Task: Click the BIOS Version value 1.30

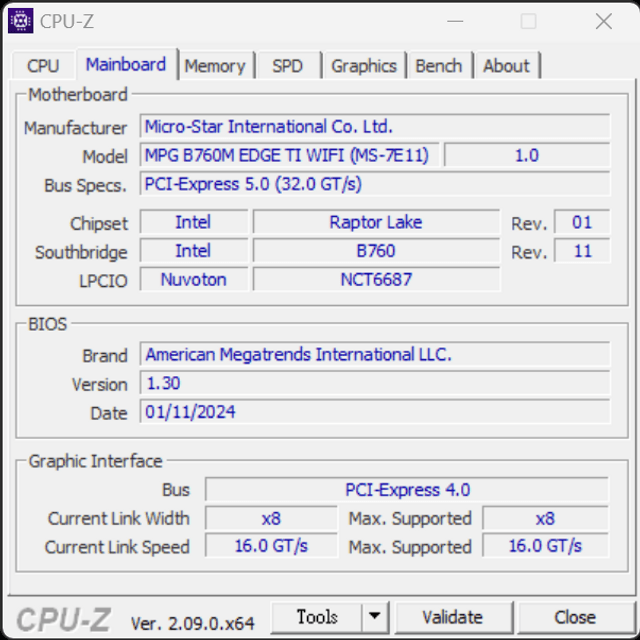Action: 375,383
